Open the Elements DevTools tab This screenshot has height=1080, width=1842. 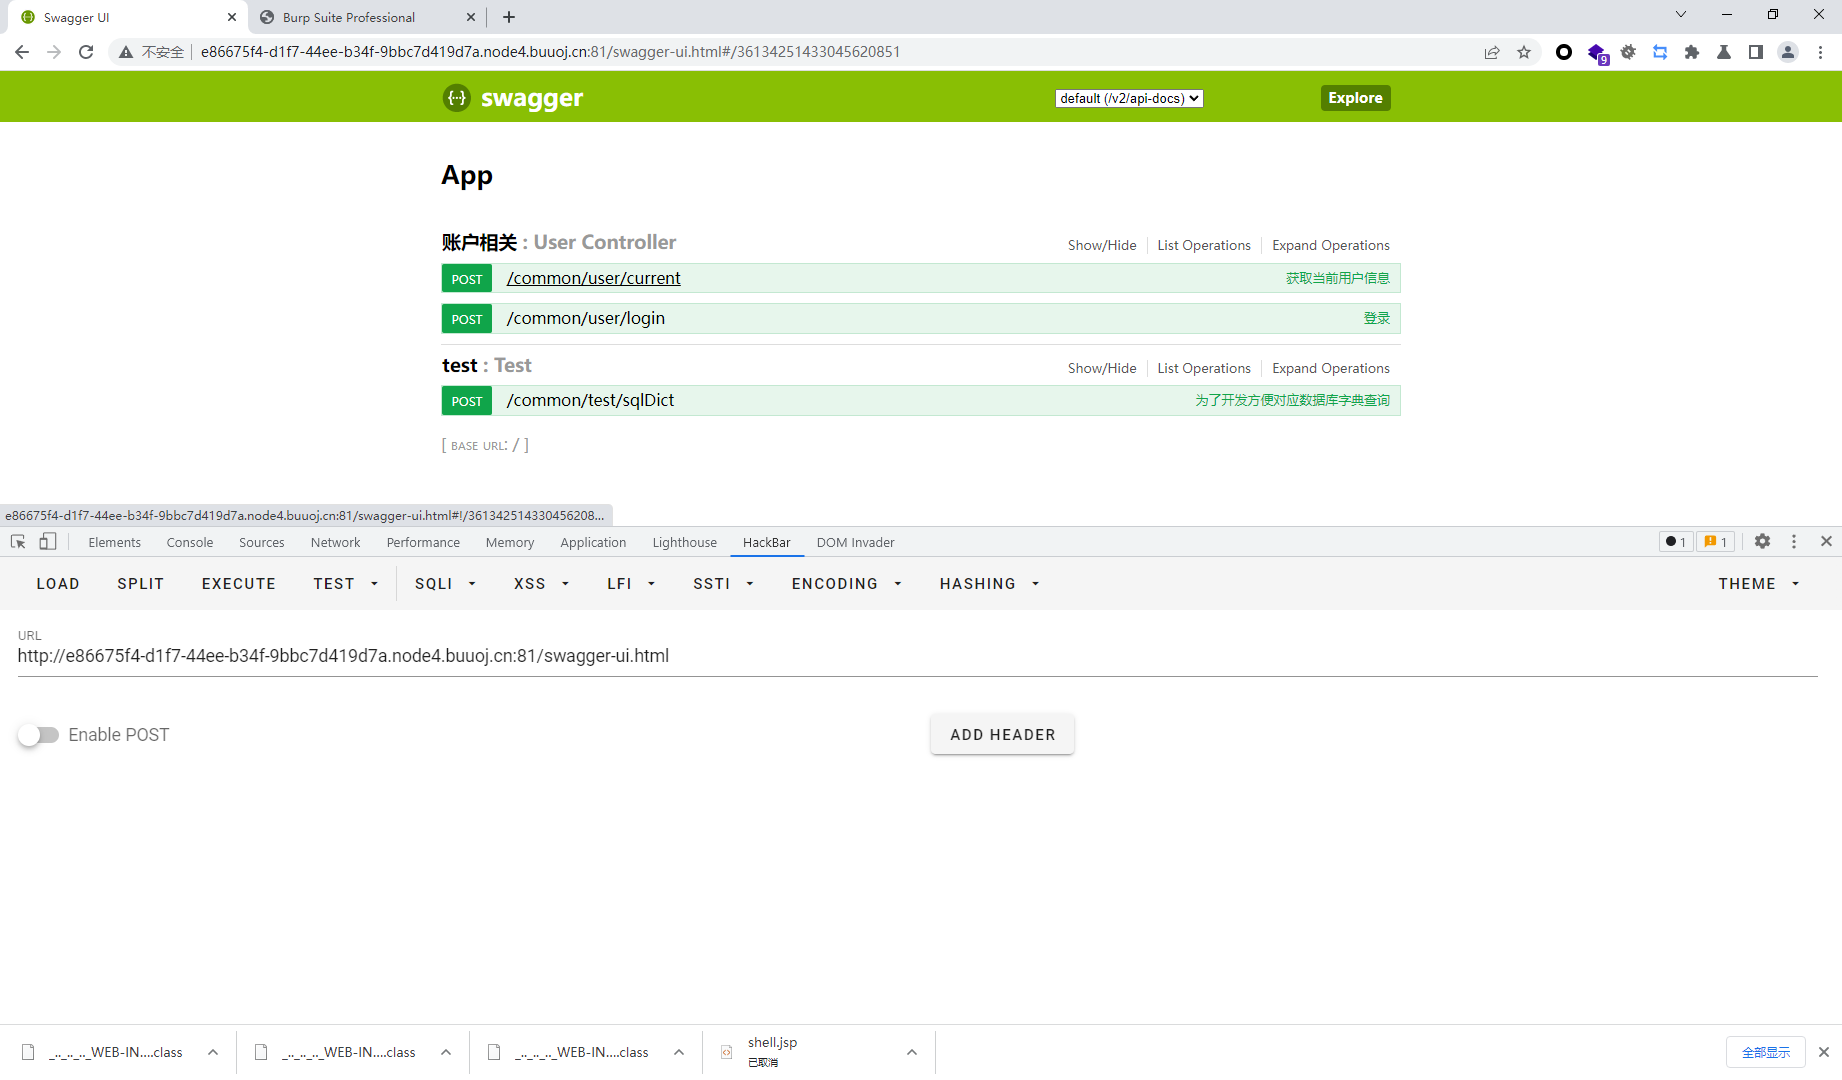coord(115,542)
